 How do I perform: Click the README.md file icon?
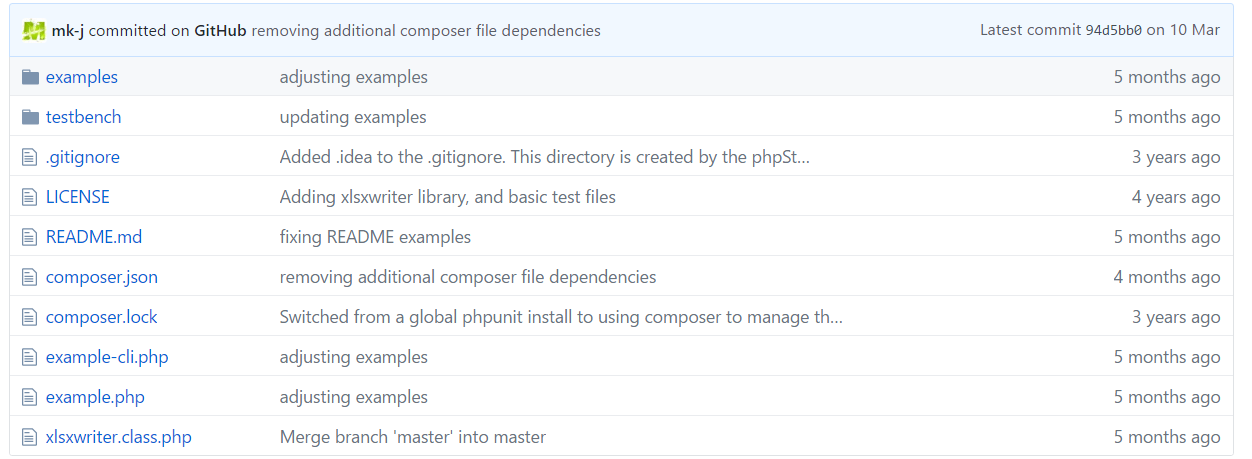tap(29, 237)
